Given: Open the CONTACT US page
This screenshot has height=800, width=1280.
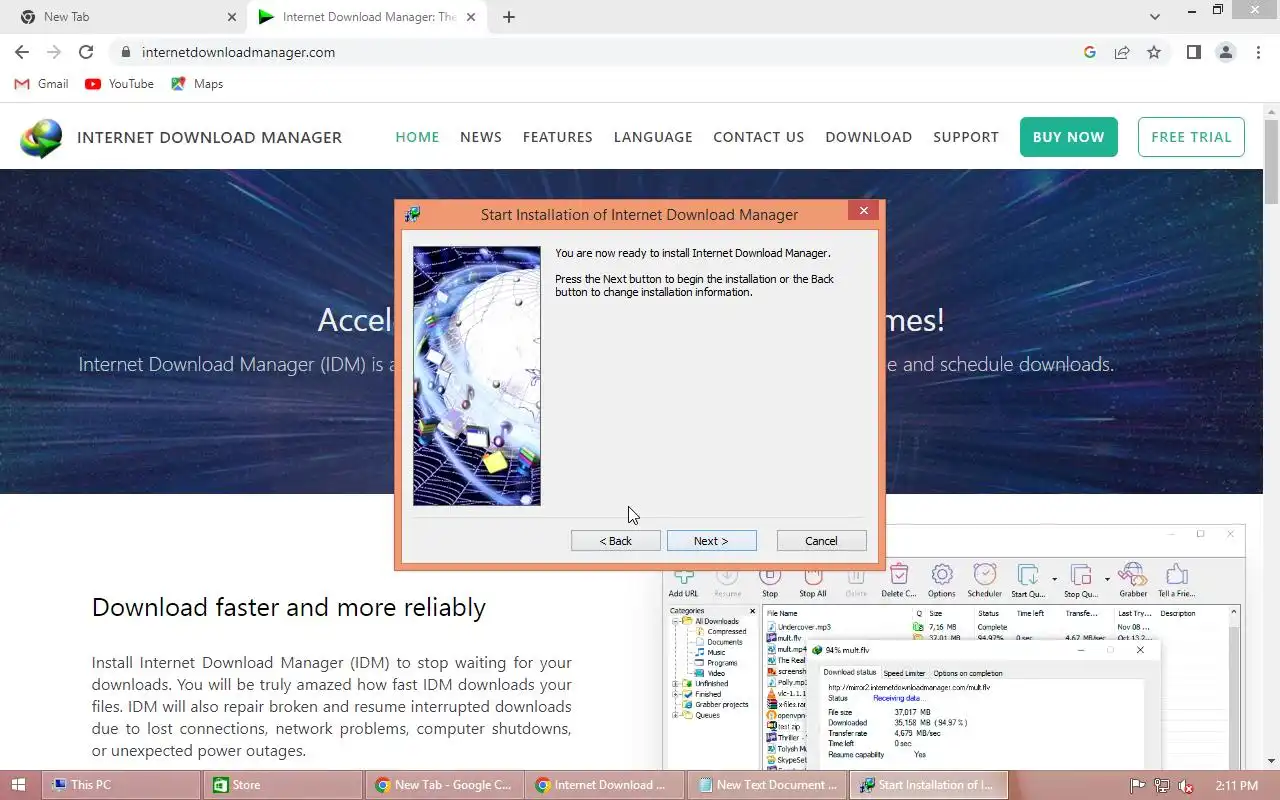Looking at the screenshot, I should click(758, 137).
